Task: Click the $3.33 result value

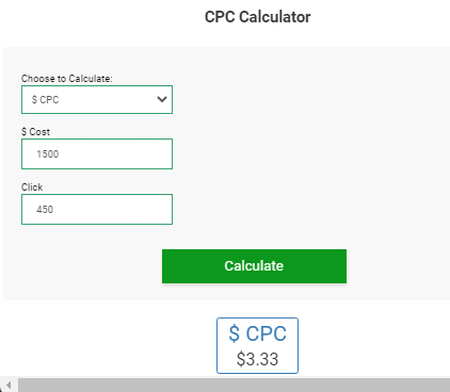Action: click(x=257, y=359)
